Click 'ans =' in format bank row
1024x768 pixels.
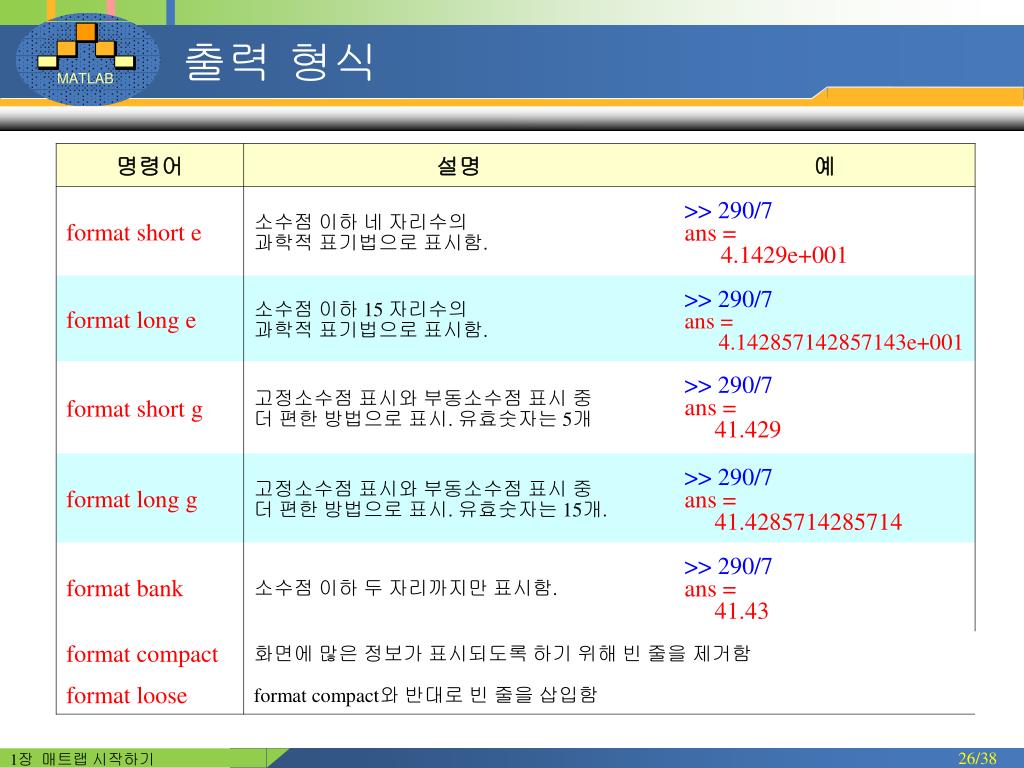[x=710, y=590]
